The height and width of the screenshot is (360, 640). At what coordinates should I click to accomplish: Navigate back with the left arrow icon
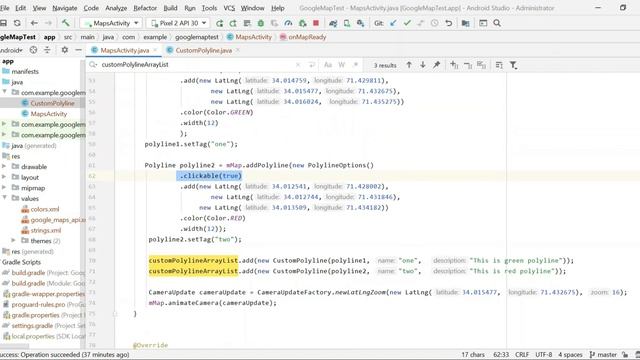[x=34, y=23]
